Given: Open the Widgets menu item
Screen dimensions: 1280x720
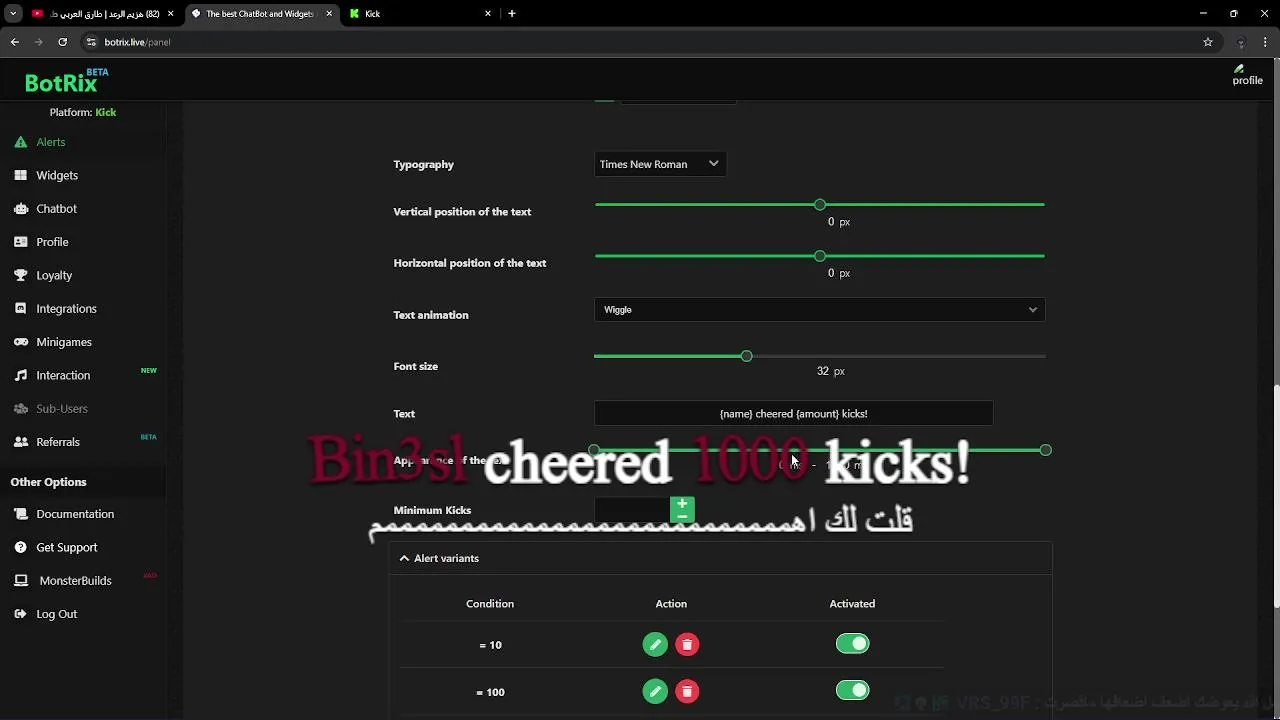Looking at the screenshot, I should coord(57,175).
